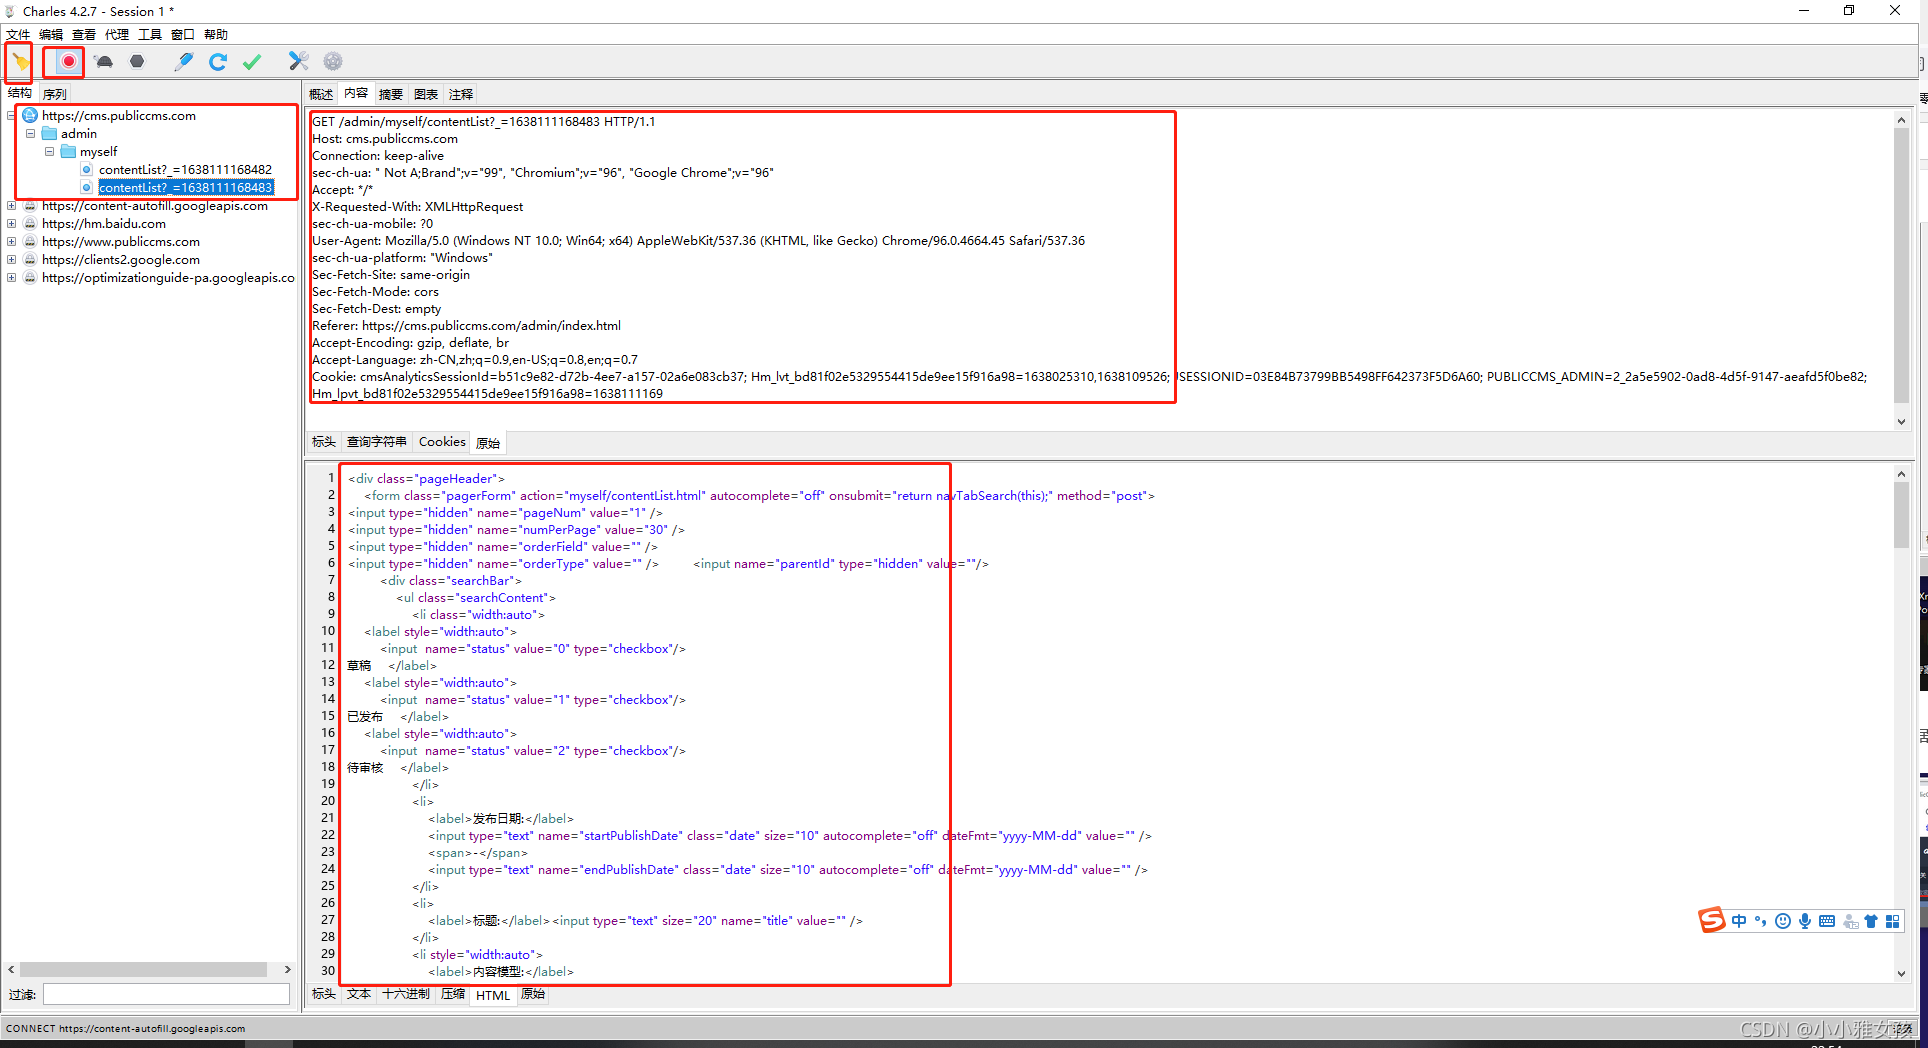
Task: Click the microphone voice input icon
Action: pos(1805,921)
